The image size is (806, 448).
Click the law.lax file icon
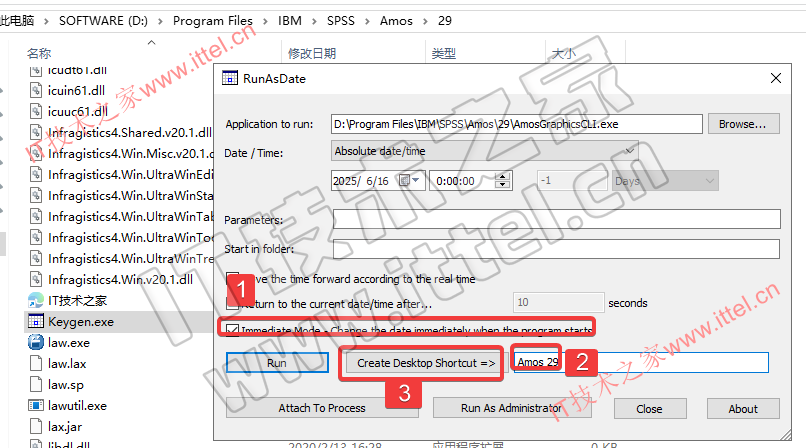click(35, 364)
